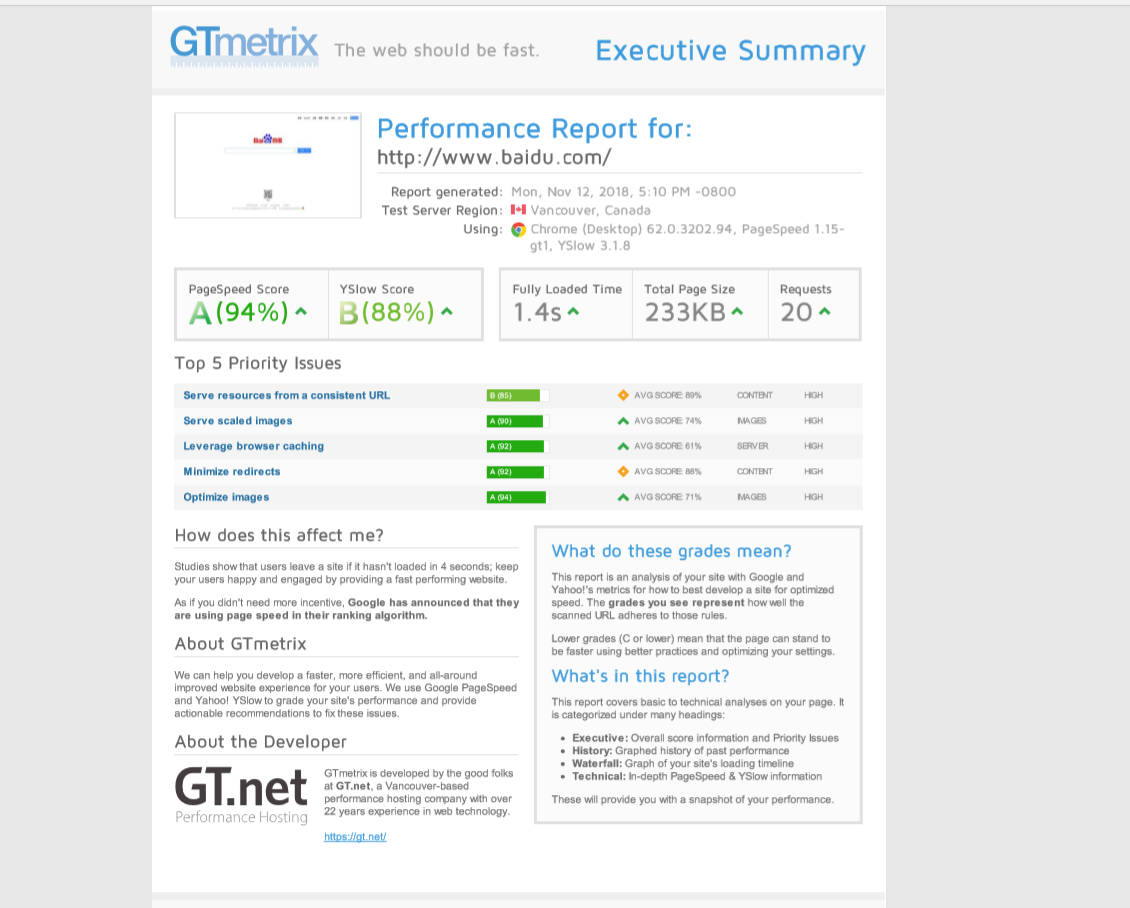Viewport: 1130px width, 908px height.
Task: Click the arrow beside Requests count 20
Action: point(824,312)
